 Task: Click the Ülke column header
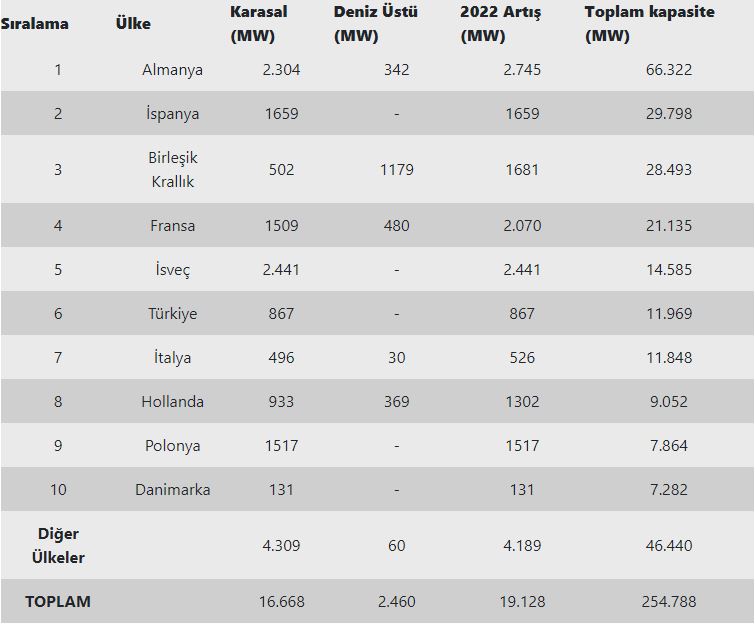pos(133,23)
